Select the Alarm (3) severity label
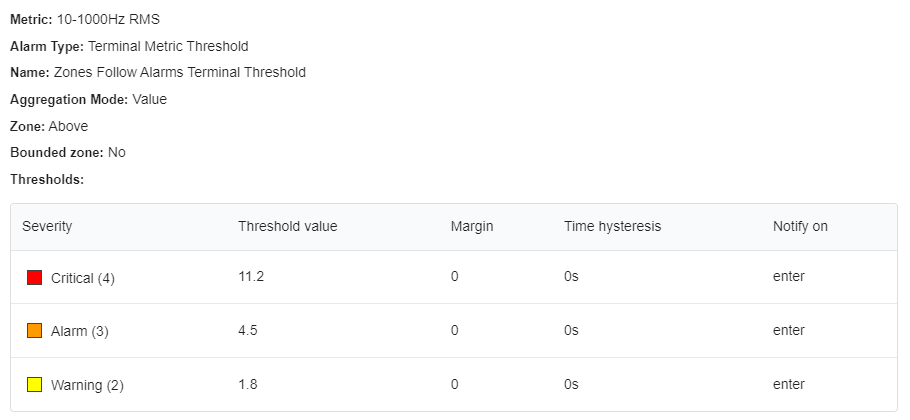Viewport: 910px width, 420px height. [x=80, y=332]
